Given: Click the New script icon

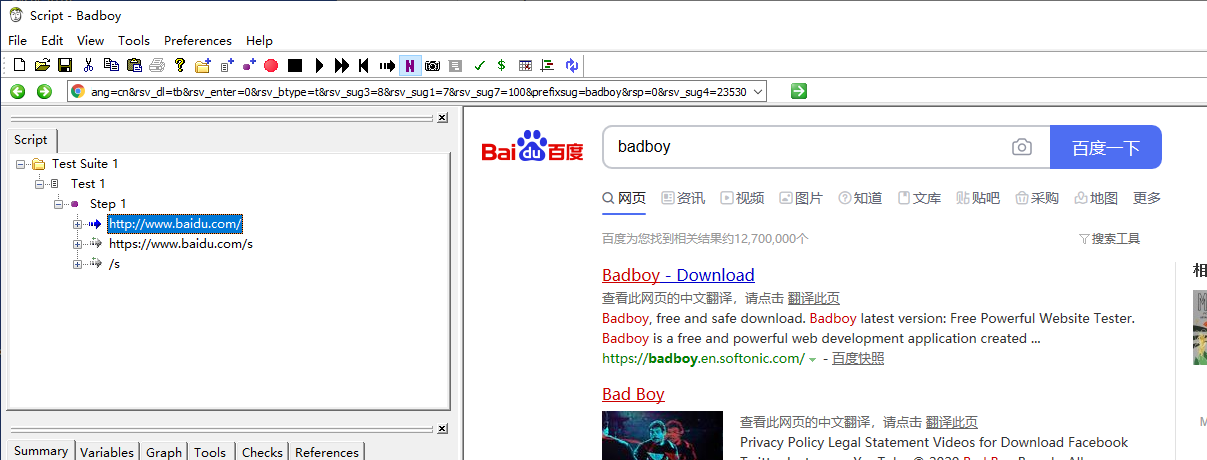Looking at the screenshot, I should (x=19, y=65).
